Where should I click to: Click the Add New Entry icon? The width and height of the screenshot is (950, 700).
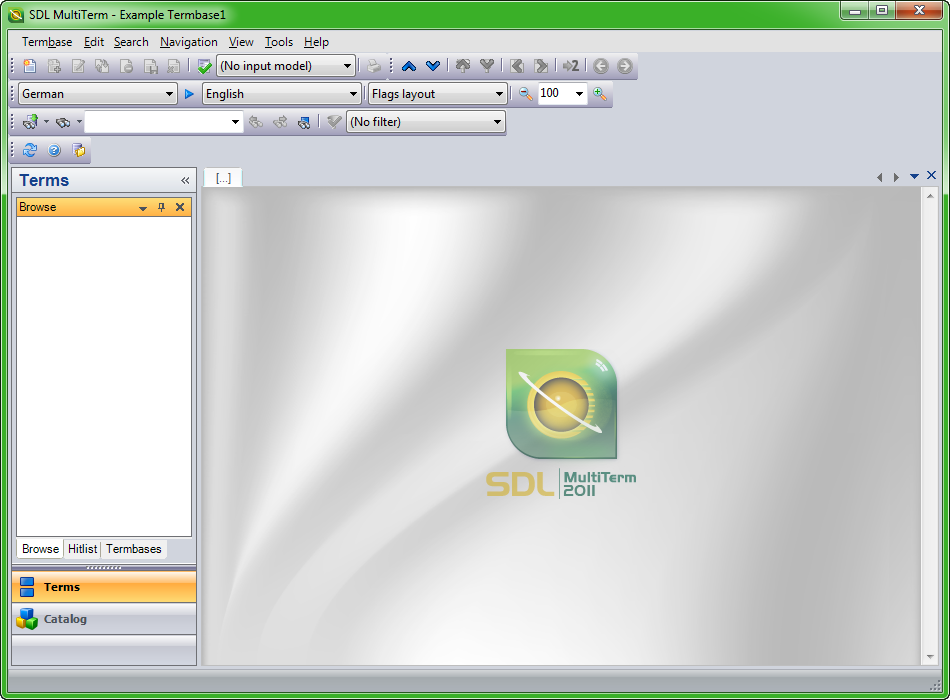click(x=30, y=65)
